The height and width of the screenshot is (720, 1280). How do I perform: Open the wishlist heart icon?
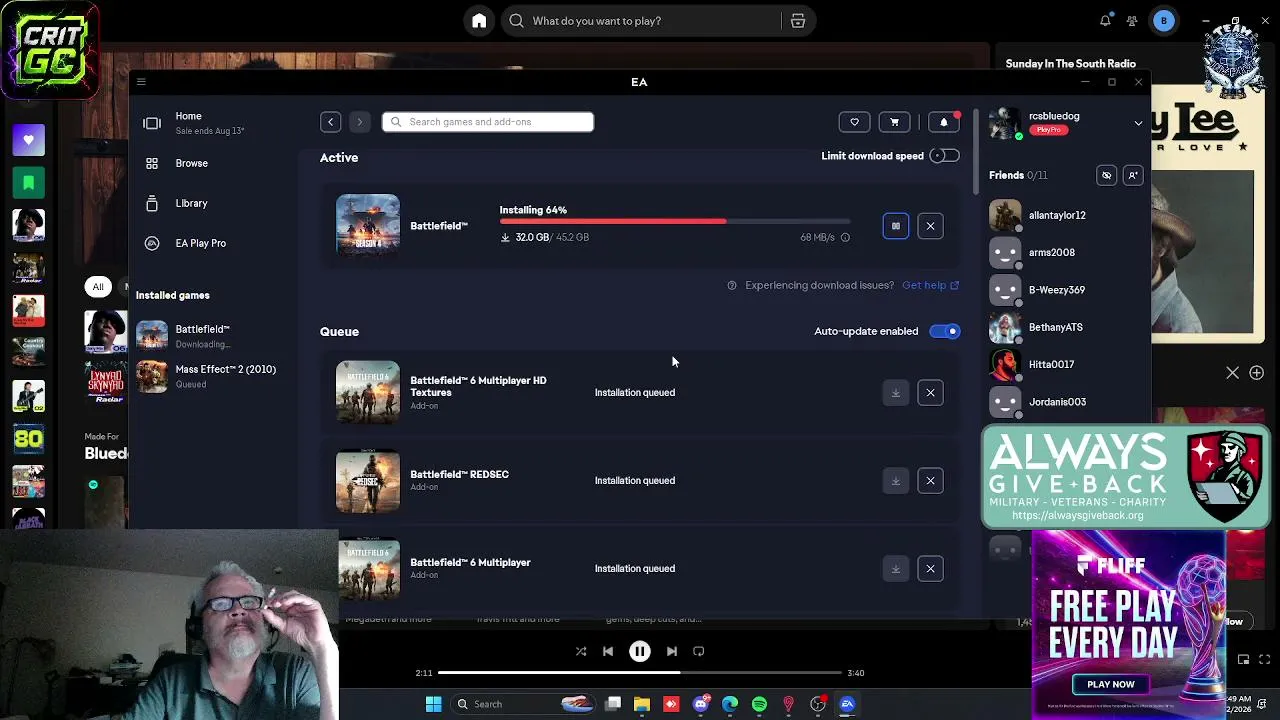click(x=854, y=122)
